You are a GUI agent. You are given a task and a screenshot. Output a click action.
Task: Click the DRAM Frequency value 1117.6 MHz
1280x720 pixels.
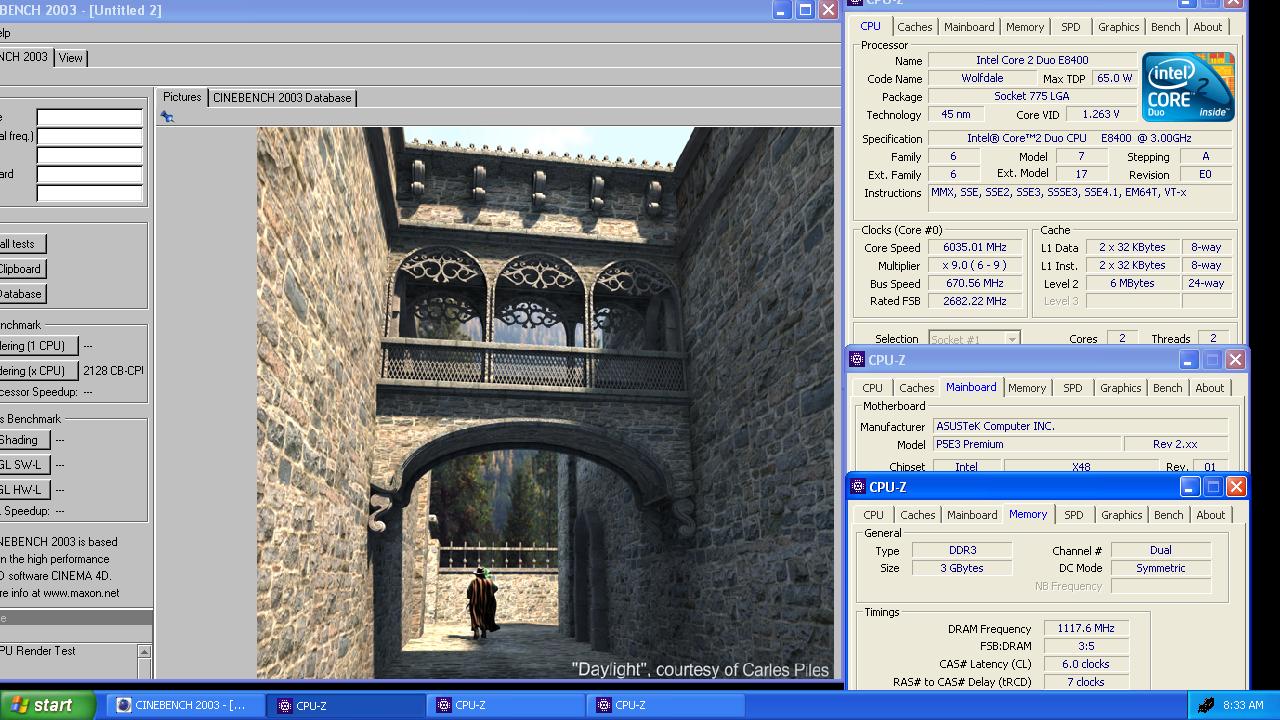tap(1086, 628)
